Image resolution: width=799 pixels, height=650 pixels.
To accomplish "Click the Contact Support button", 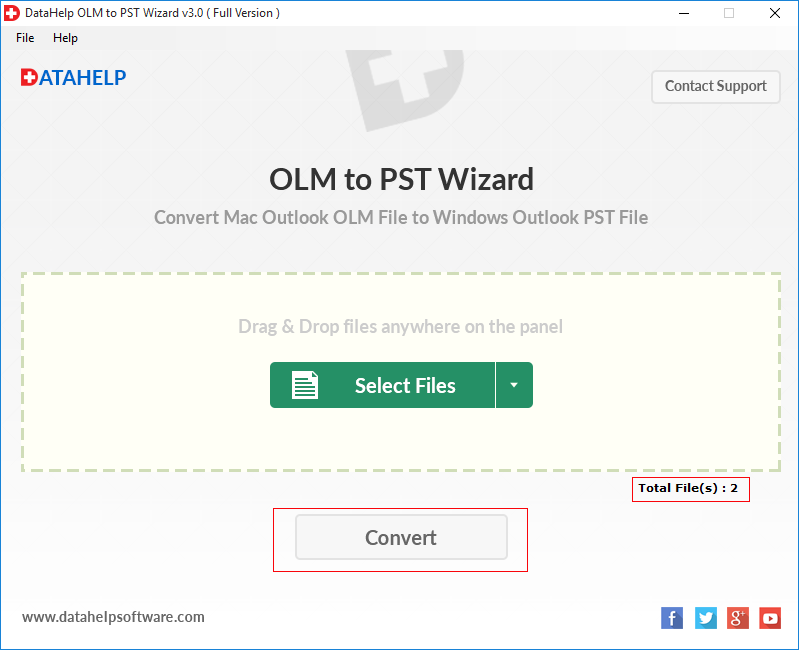I will point(715,87).
